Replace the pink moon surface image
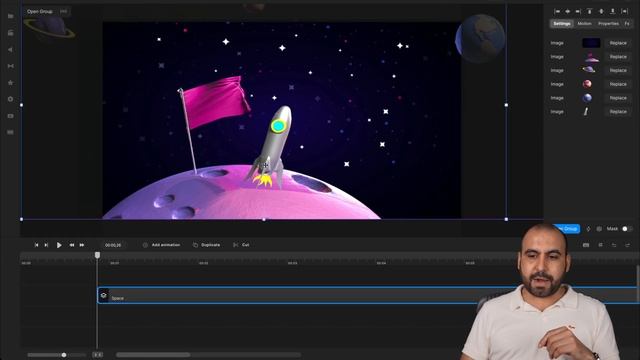 point(618,57)
